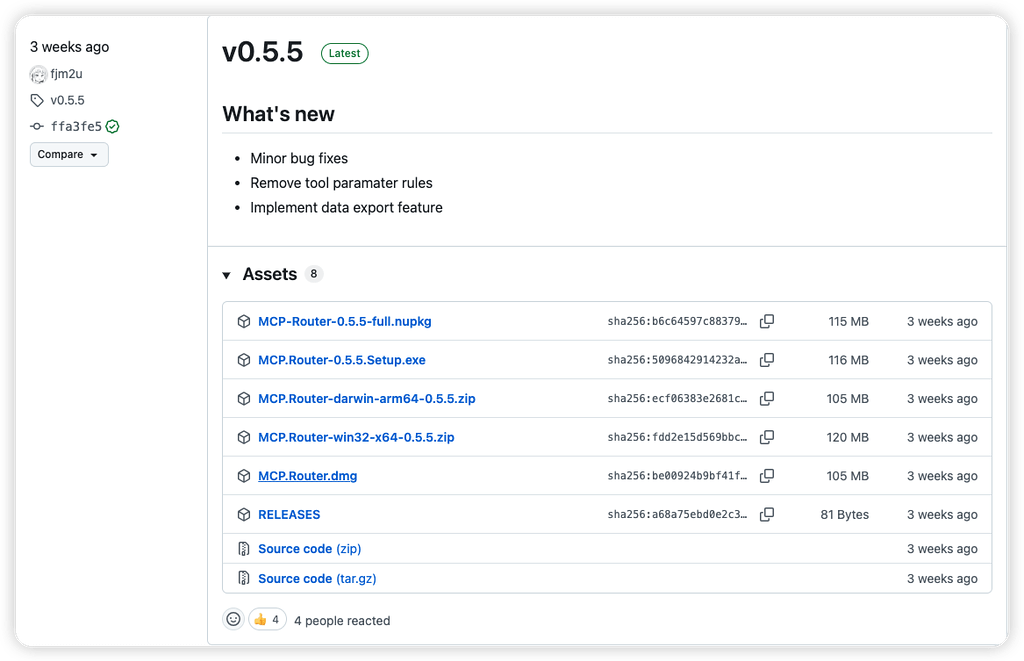Toggle the thumbs up reaction
This screenshot has height=661, width=1024.
268,619
